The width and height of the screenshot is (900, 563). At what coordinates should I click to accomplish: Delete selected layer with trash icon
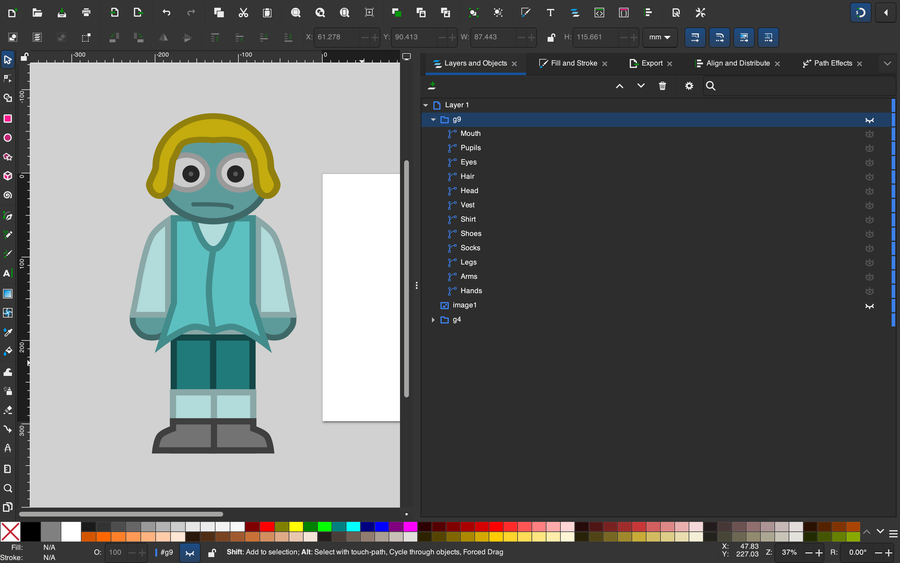[662, 86]
